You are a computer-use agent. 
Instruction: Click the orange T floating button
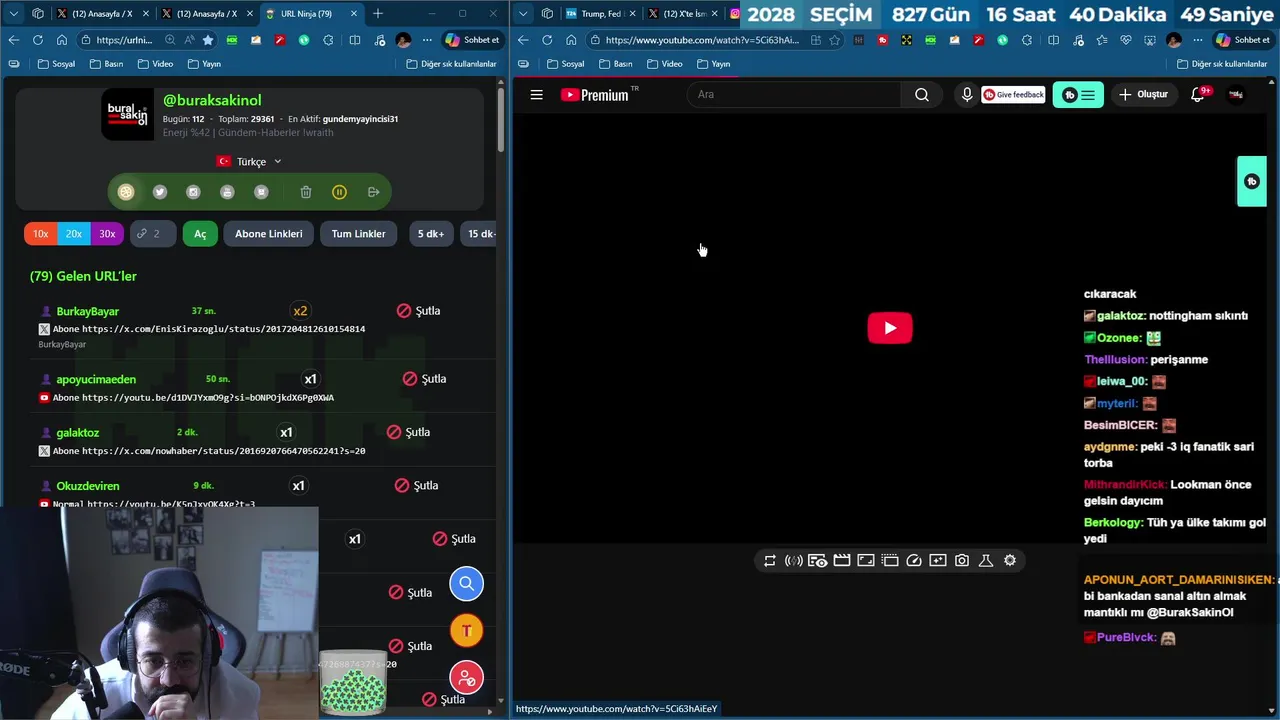(x=466, y=631)
